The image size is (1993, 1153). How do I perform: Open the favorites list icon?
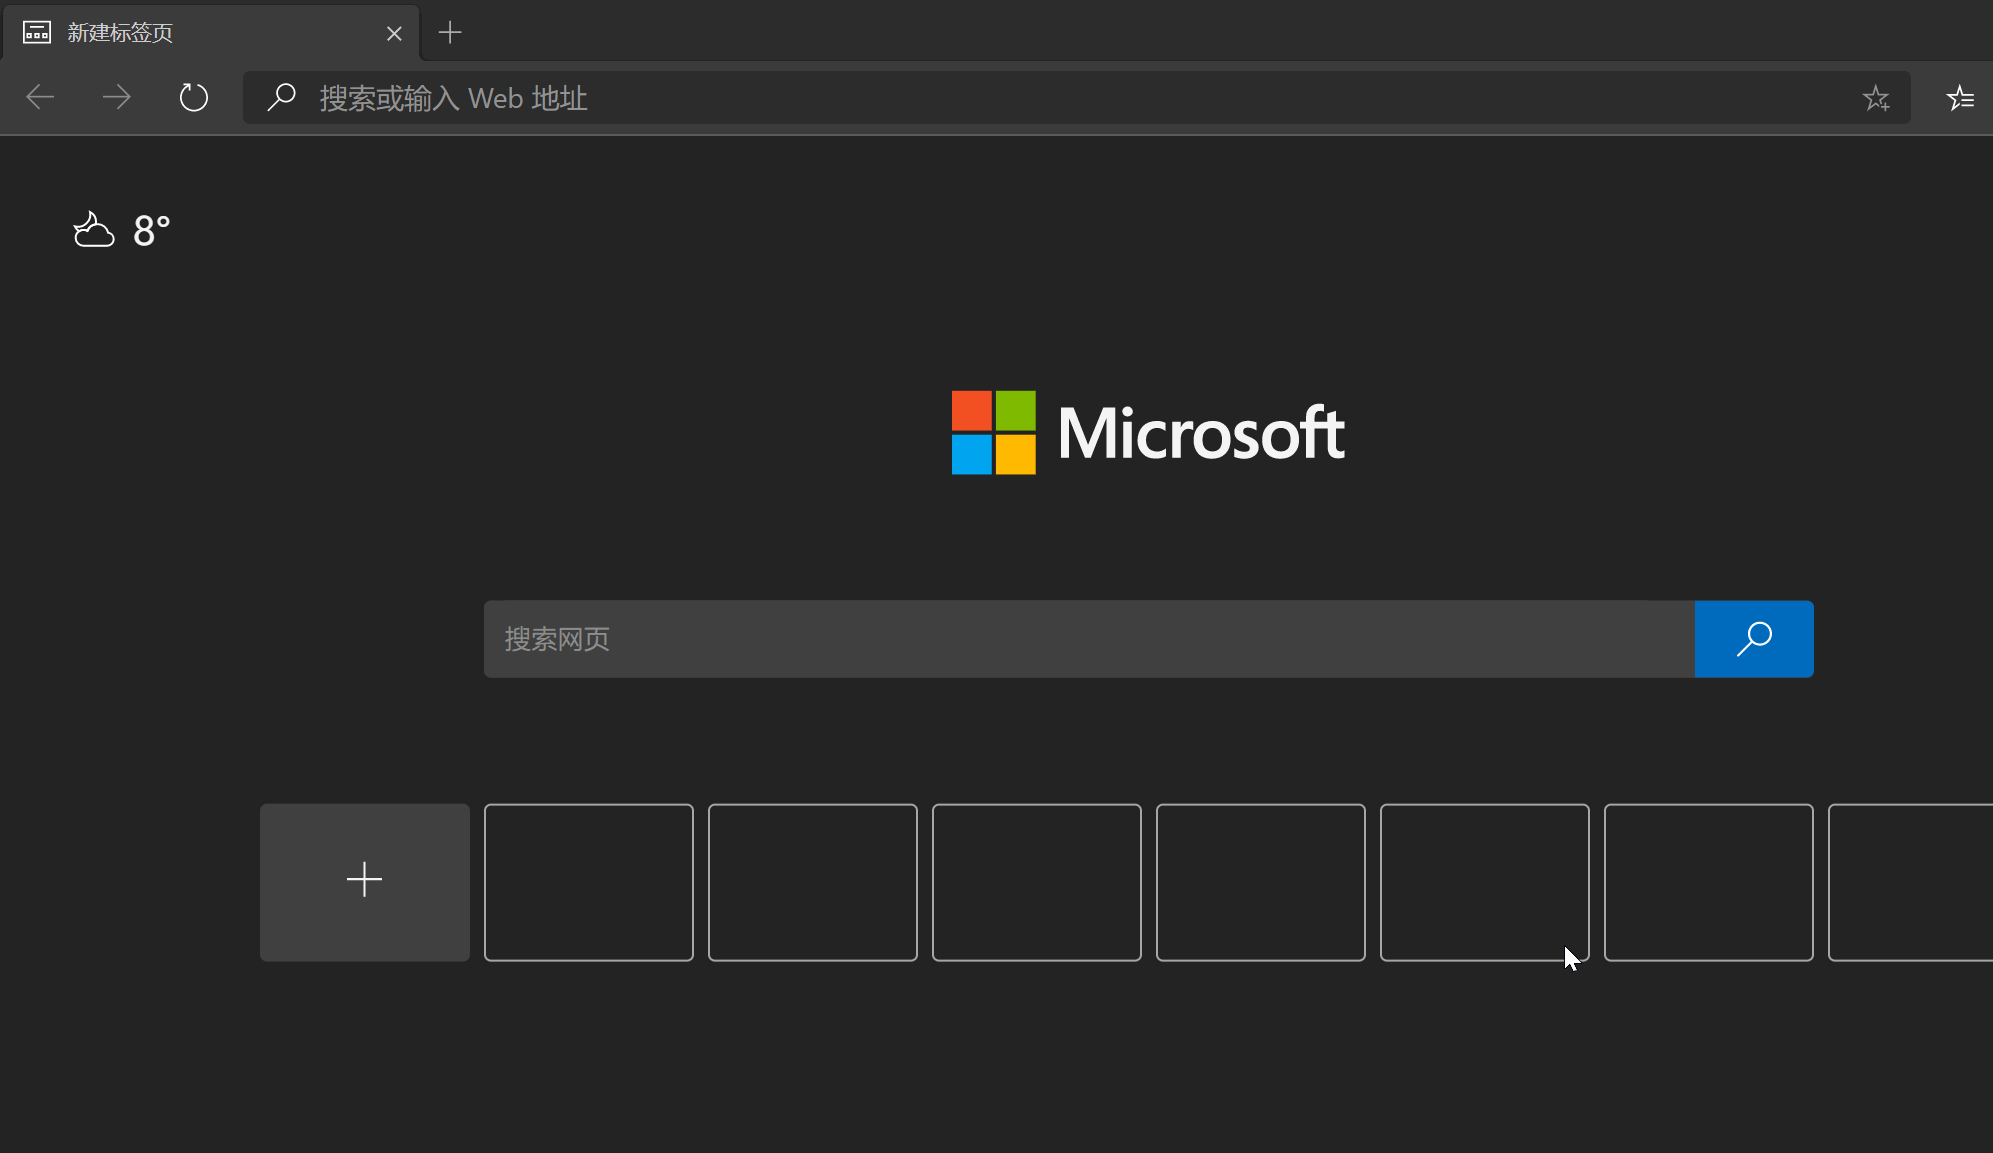click(x=1959, y=98)
